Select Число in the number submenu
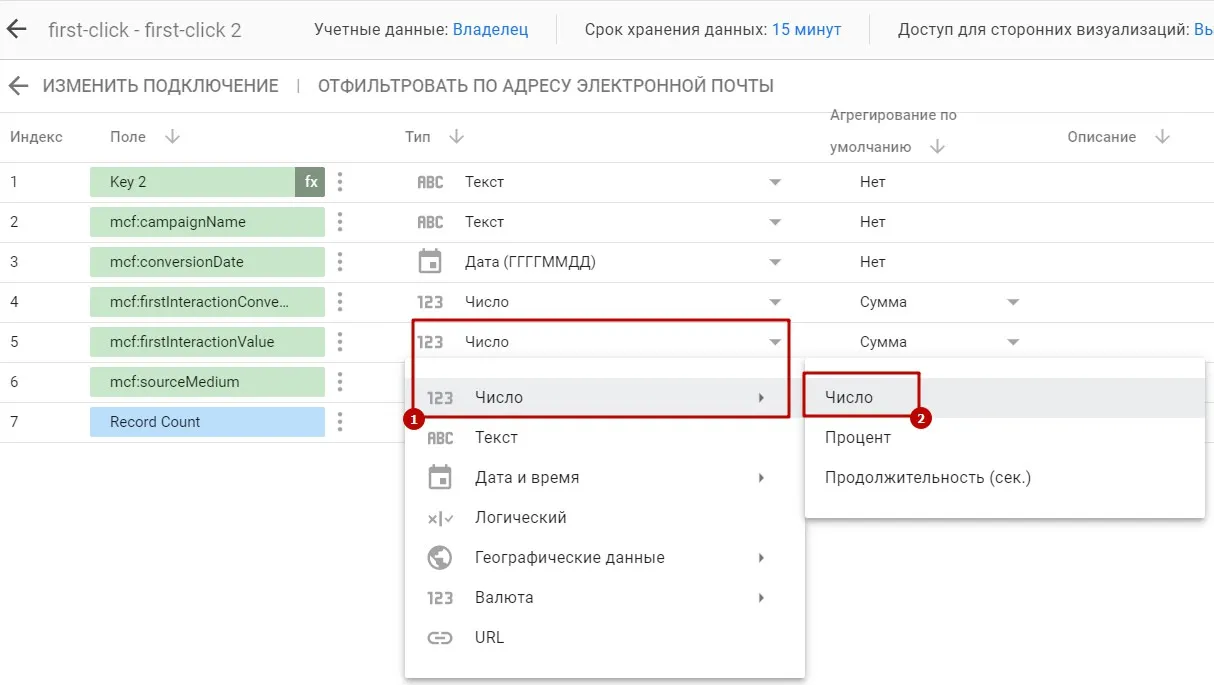 pyautogui.click(x=1005, y=398)
